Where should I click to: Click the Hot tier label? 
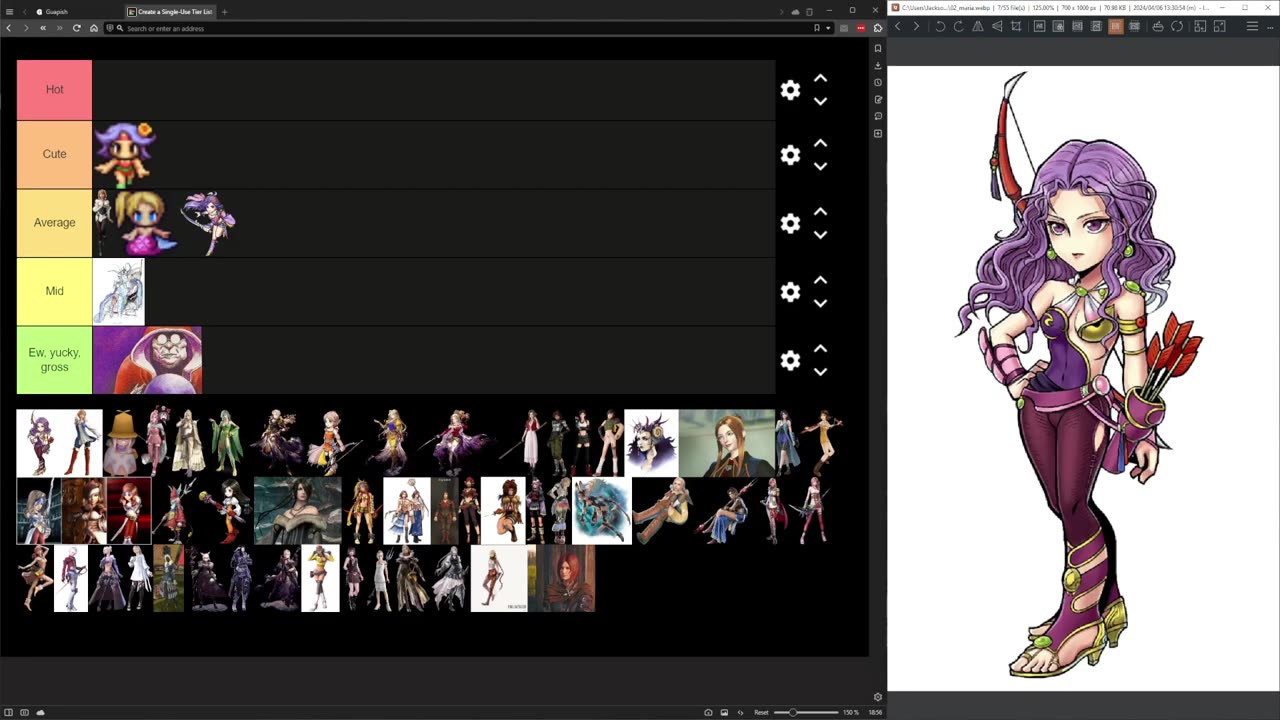pos(54,90)
